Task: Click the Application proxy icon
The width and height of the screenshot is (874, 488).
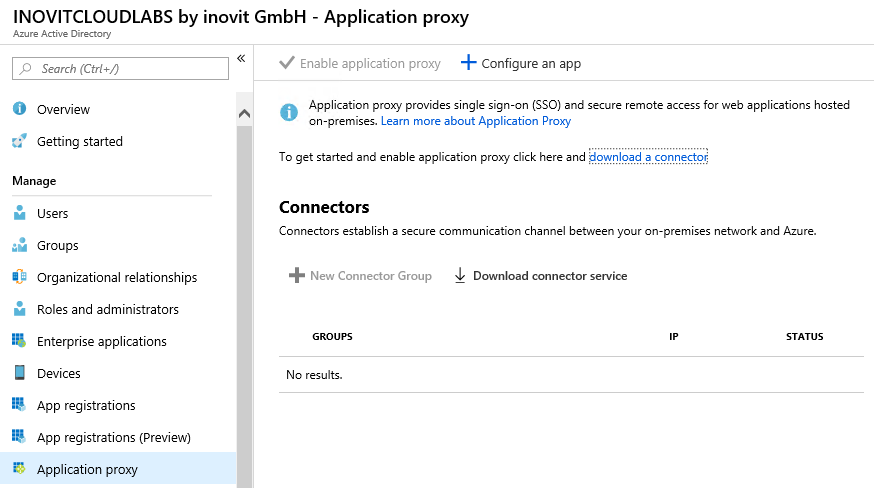Action: [x=20, y=468]
